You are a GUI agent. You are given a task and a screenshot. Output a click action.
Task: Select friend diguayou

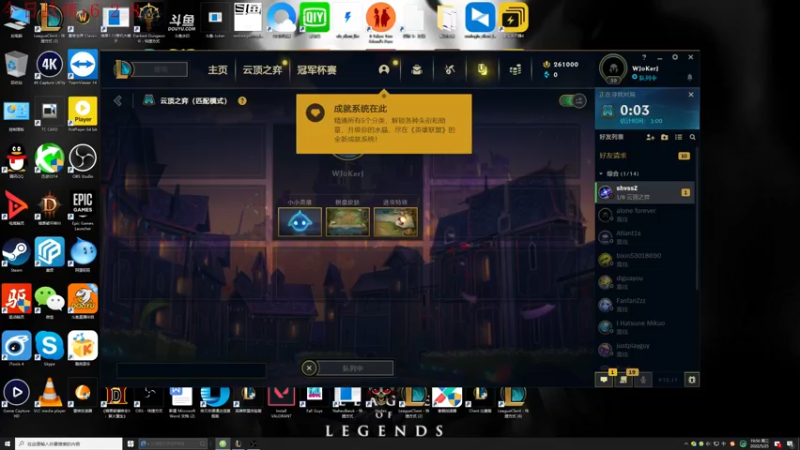pyautogui.click(x=645, y=282)
